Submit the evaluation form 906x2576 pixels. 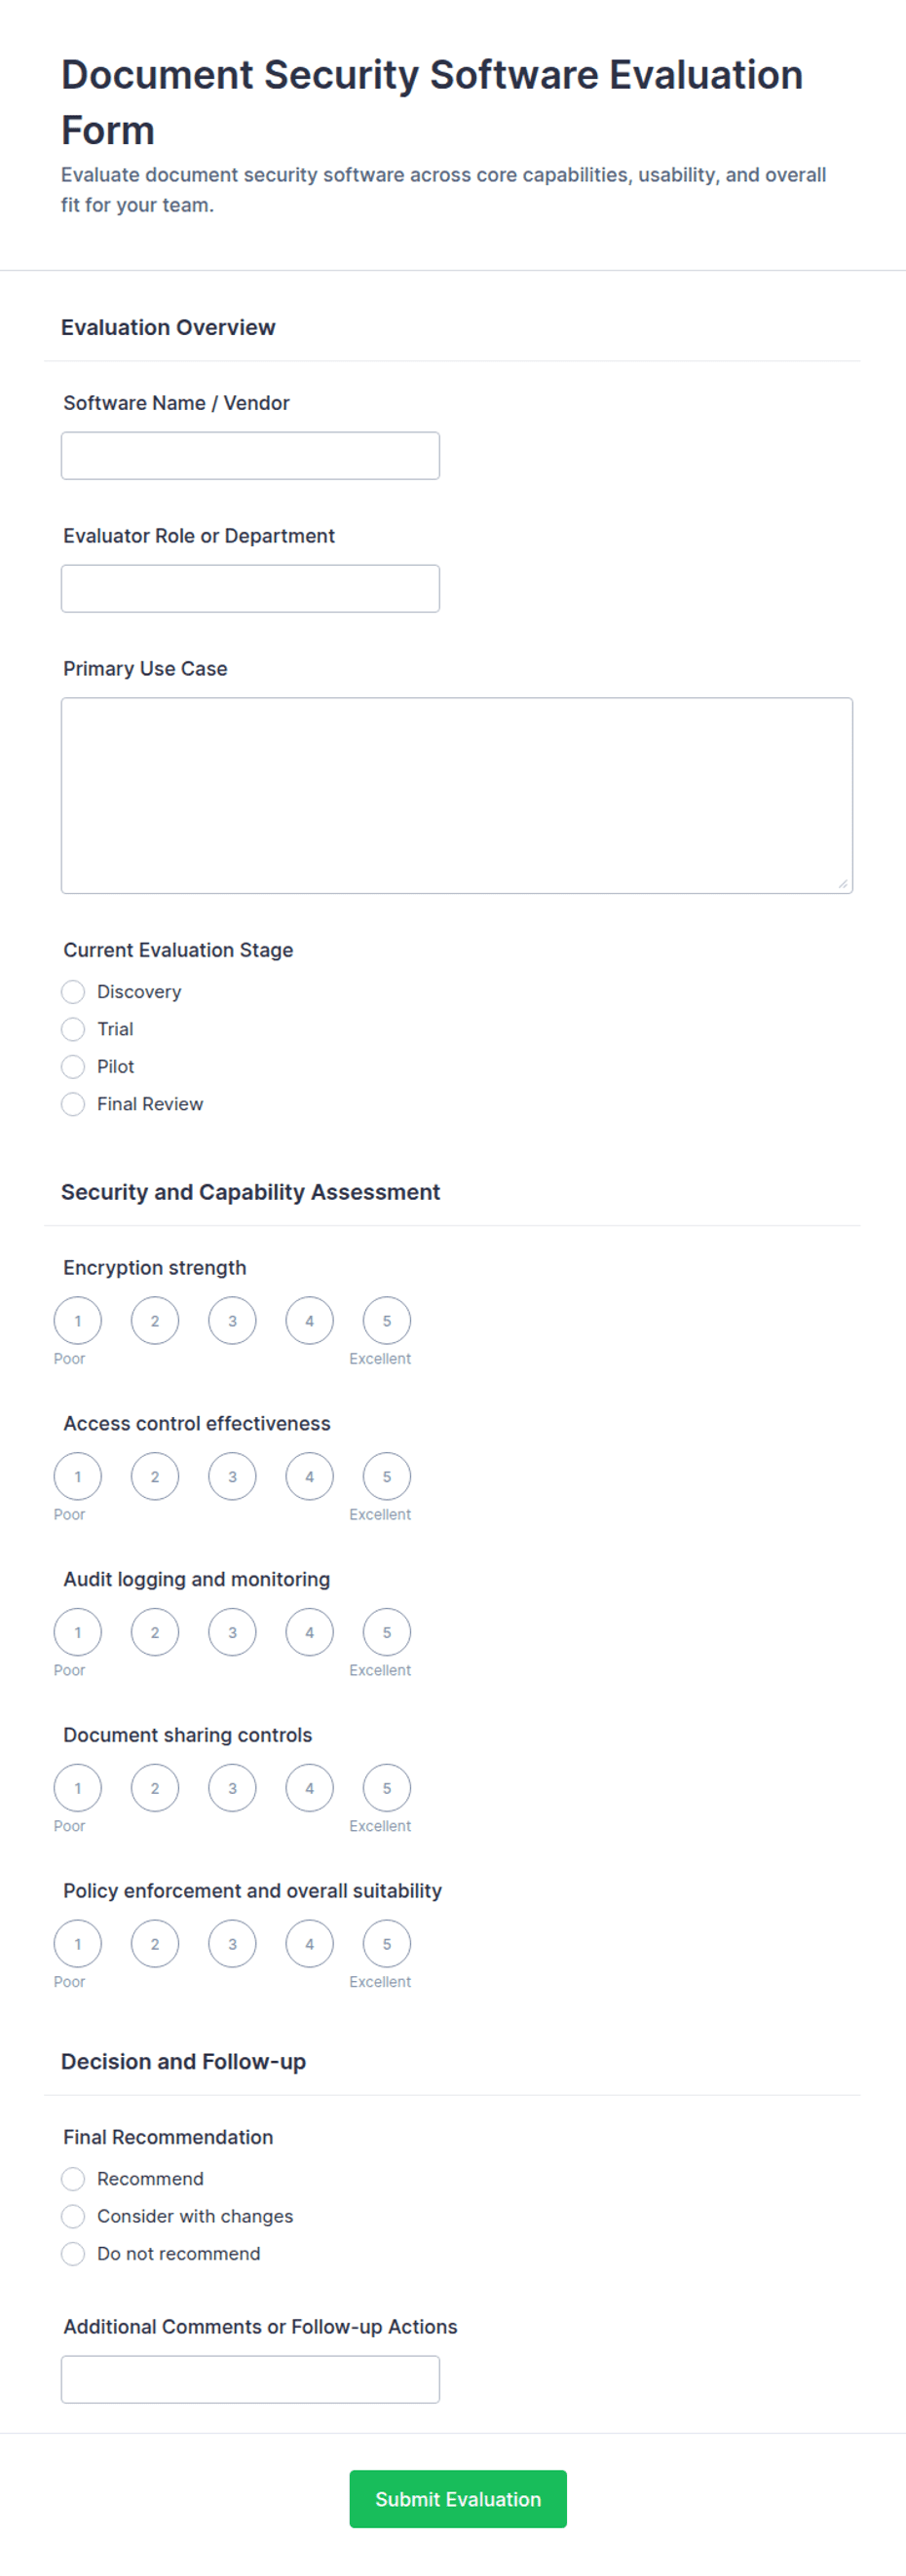point(458,2499)
